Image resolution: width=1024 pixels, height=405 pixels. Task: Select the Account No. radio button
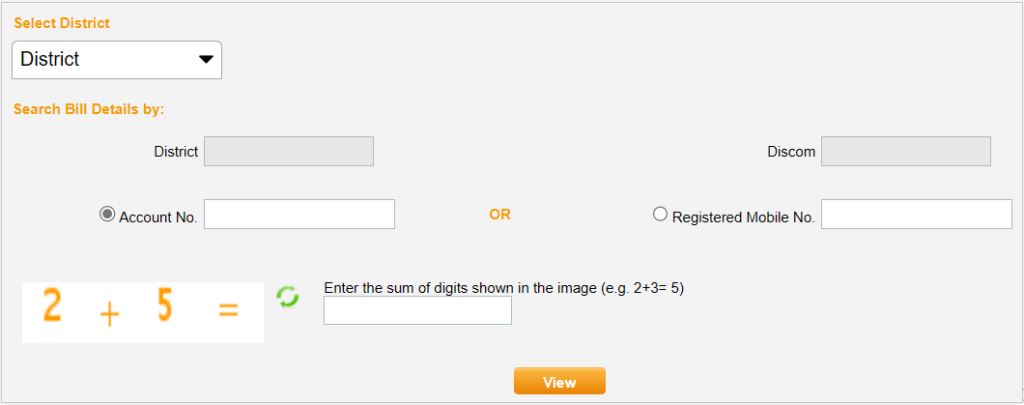pos(107,214)
